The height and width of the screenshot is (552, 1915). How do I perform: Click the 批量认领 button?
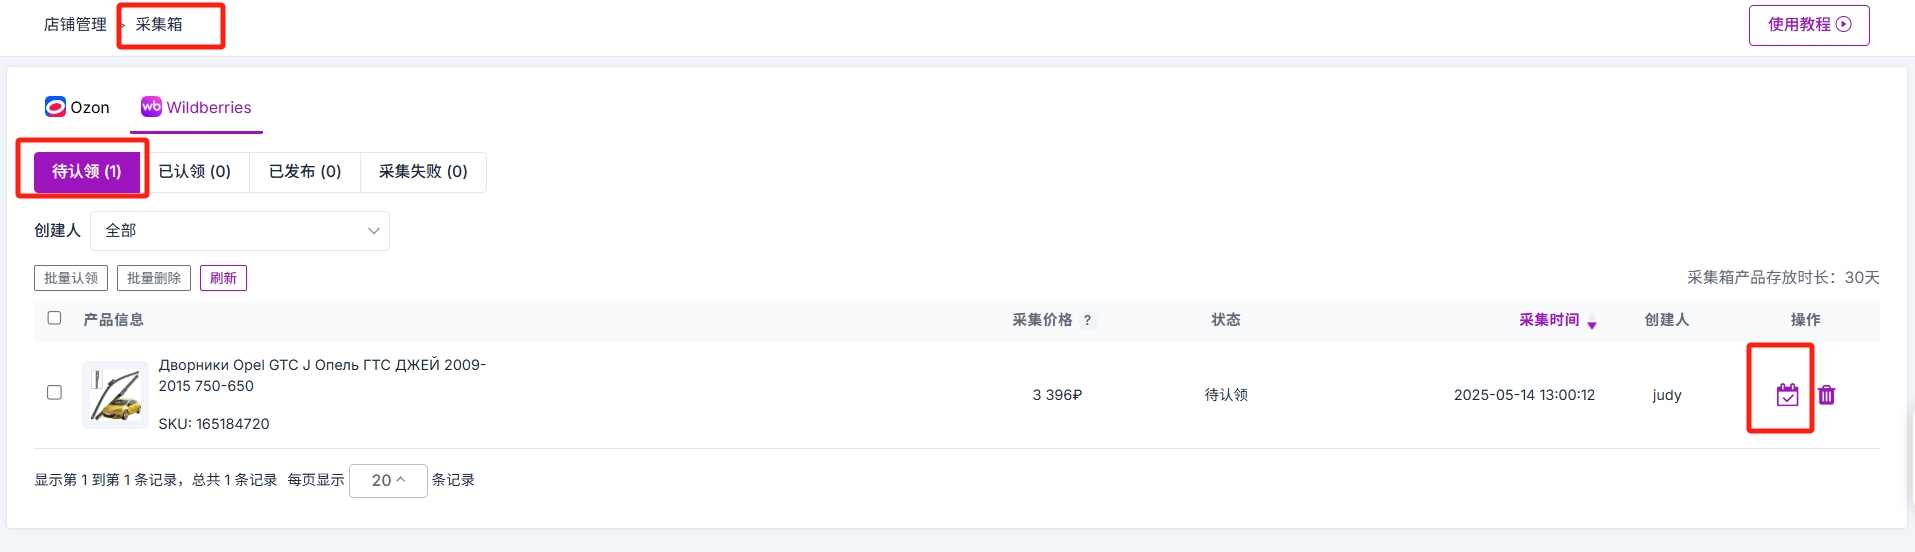[x=71, y=278]
